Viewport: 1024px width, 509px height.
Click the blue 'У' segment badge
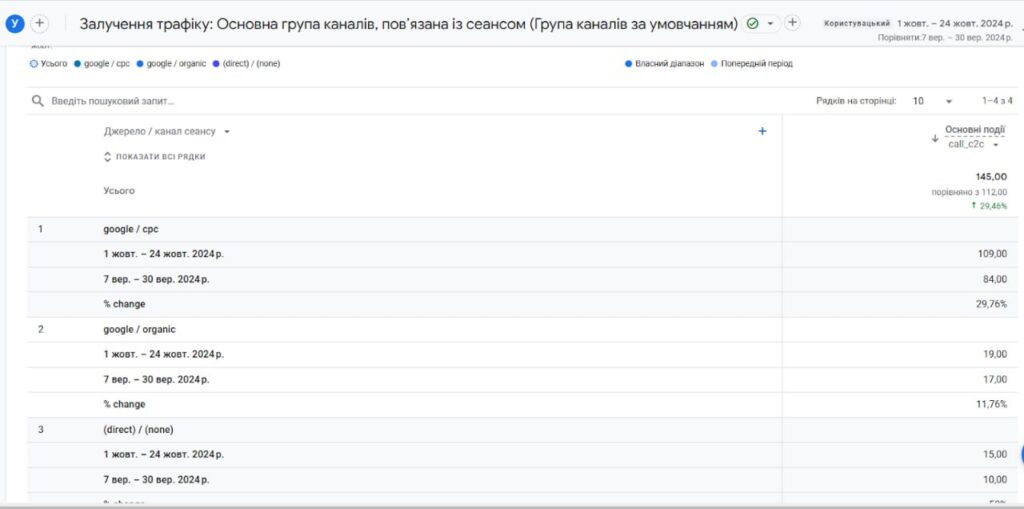[x=15, y=23]
